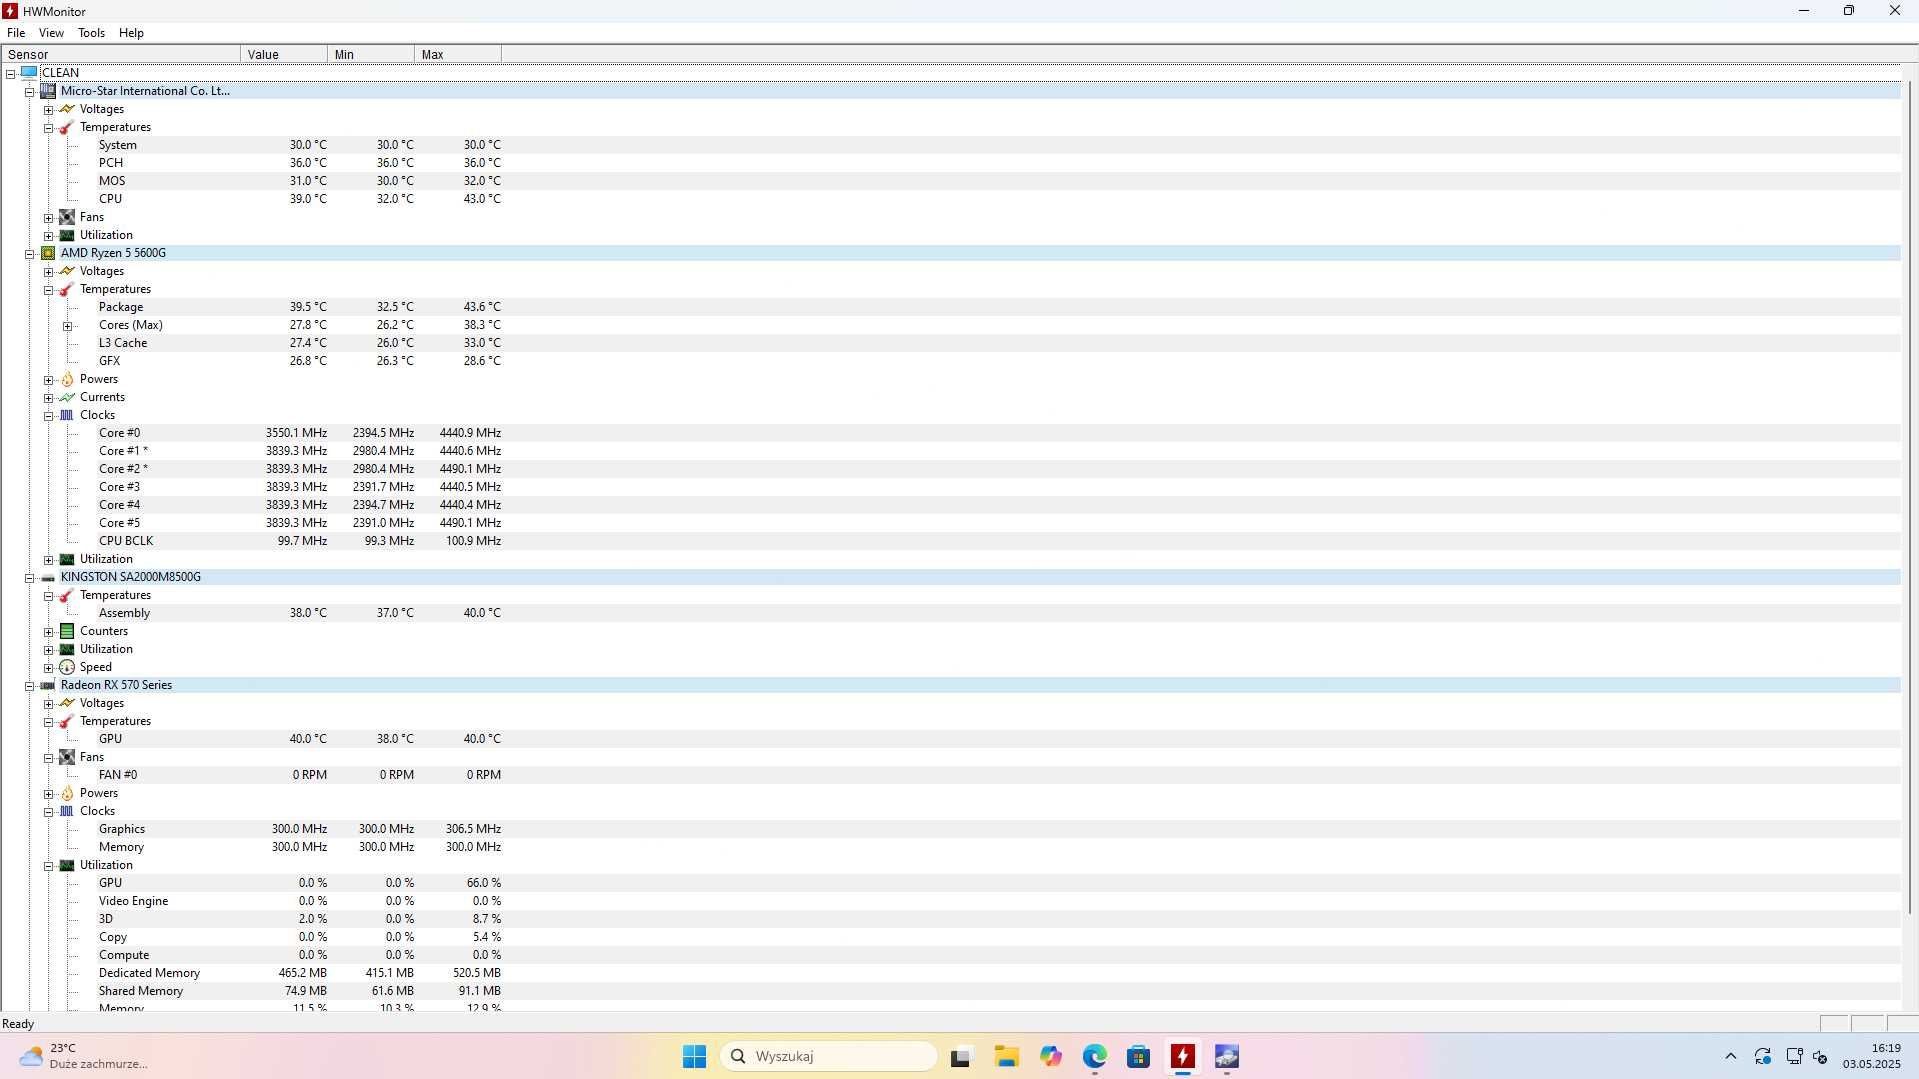The image size is (1919, 1079).
Task: Open Microsoft Edge from taskbar
Action: (1094, 1056)
